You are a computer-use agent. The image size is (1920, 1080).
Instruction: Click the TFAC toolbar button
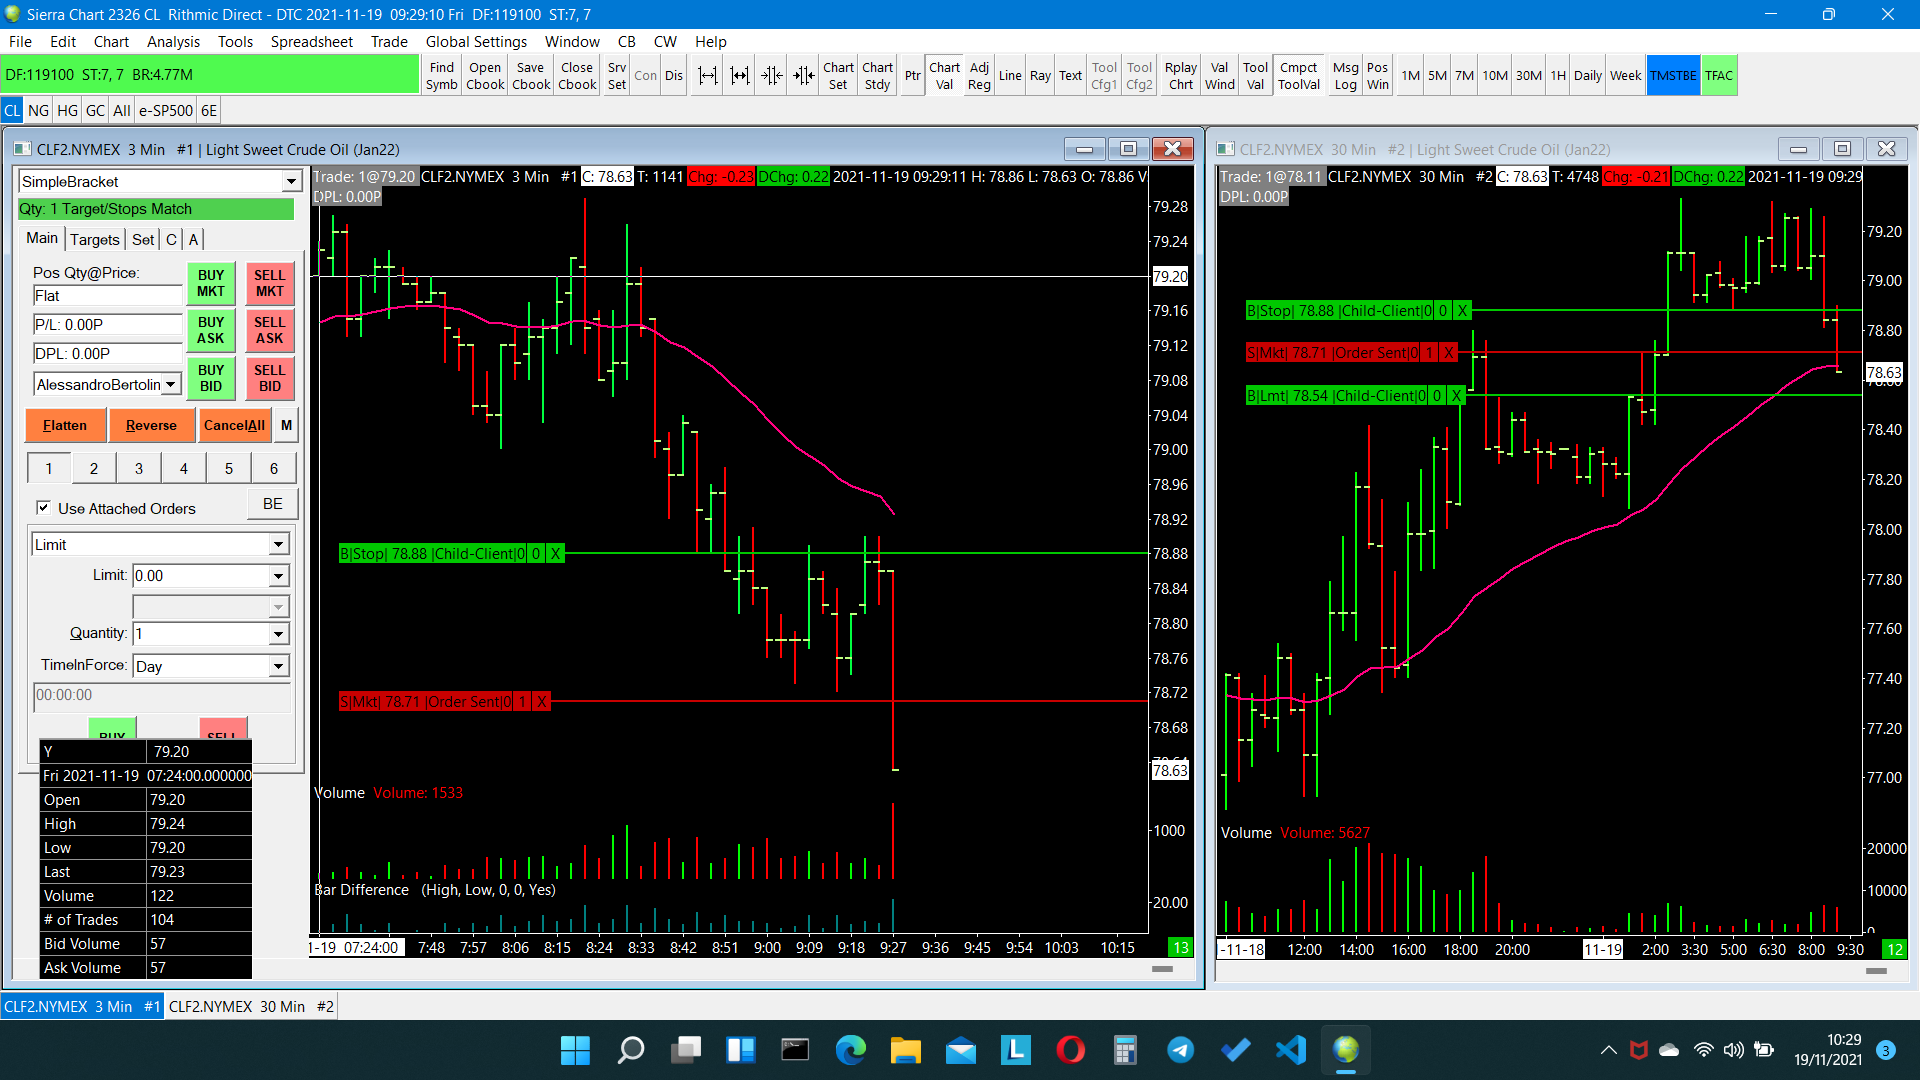(x=1719, y=76)
